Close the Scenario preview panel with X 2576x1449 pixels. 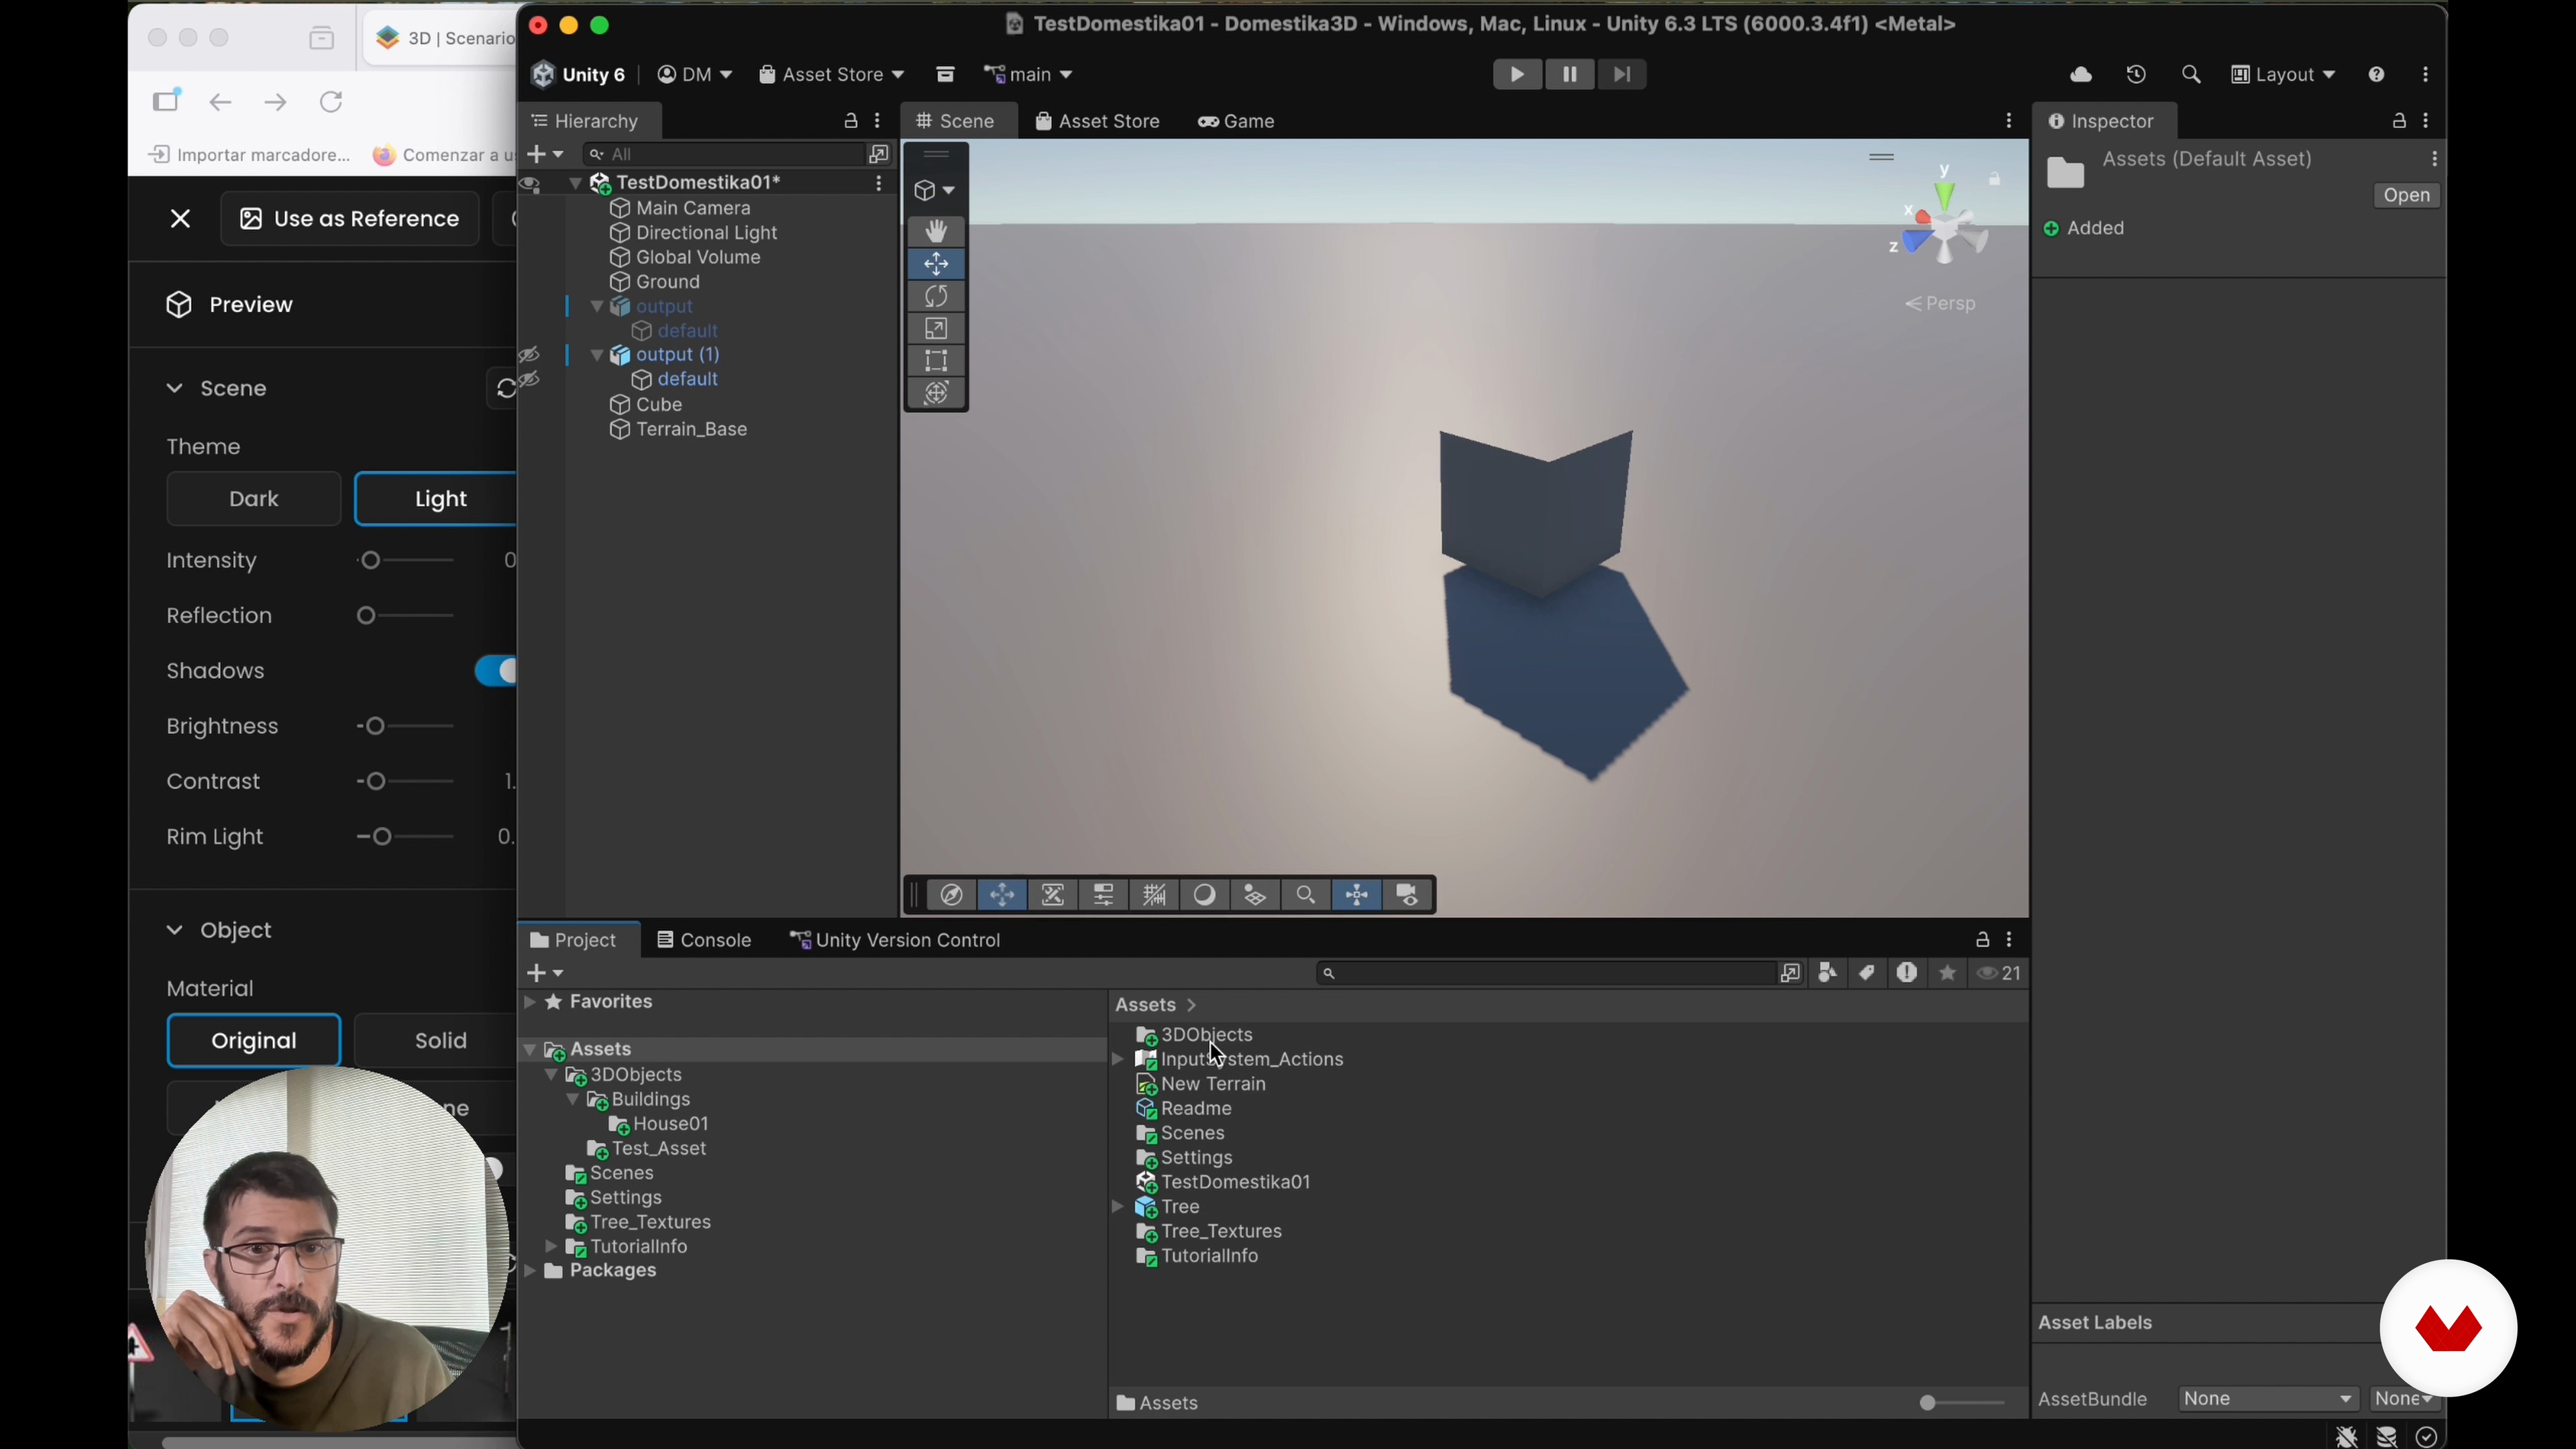pyautogui.click(x=181, y=219)
